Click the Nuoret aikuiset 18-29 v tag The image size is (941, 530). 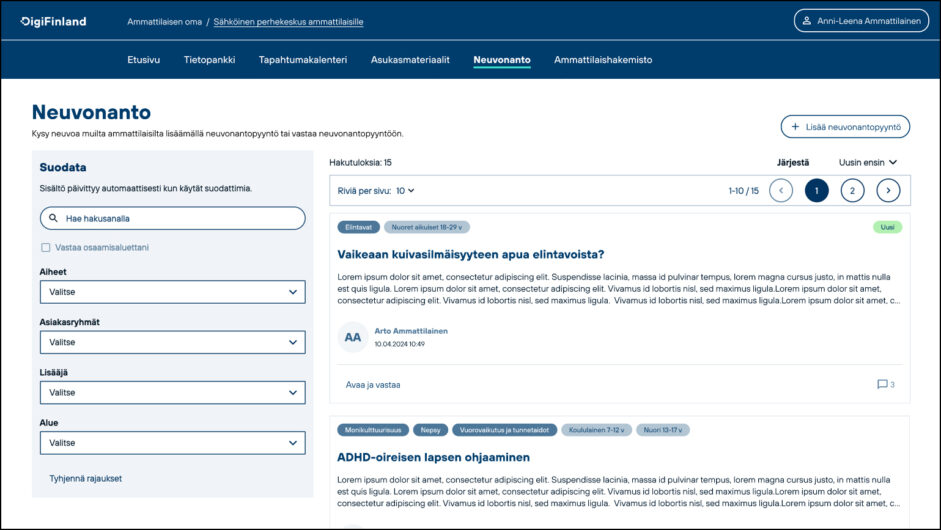click(x=427, y=227)
